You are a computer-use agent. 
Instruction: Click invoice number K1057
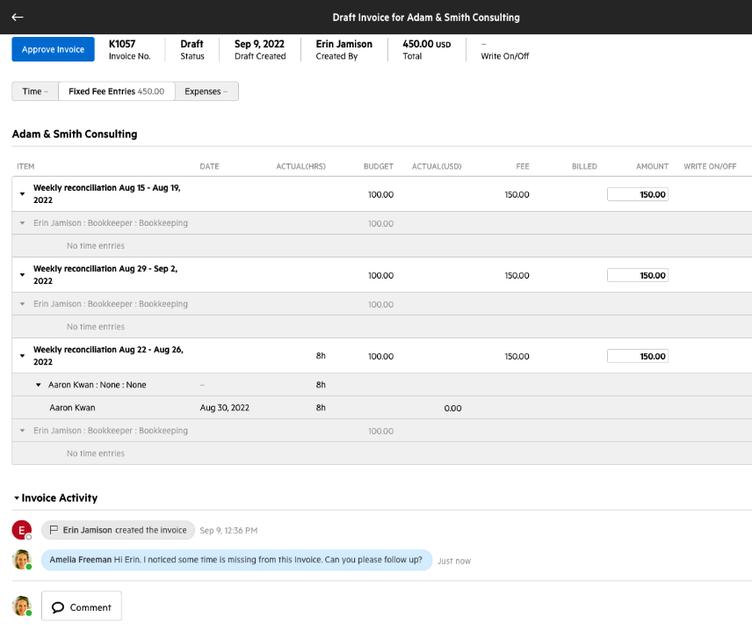(122, 44)
